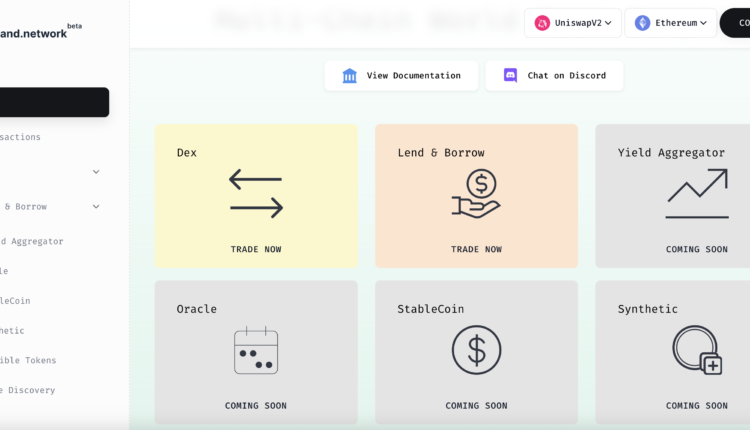Image resolution: width=750 pixels, height=430 pixels.
Task: Click the StableCoin dollar icon
Action: tap(476, 350)
